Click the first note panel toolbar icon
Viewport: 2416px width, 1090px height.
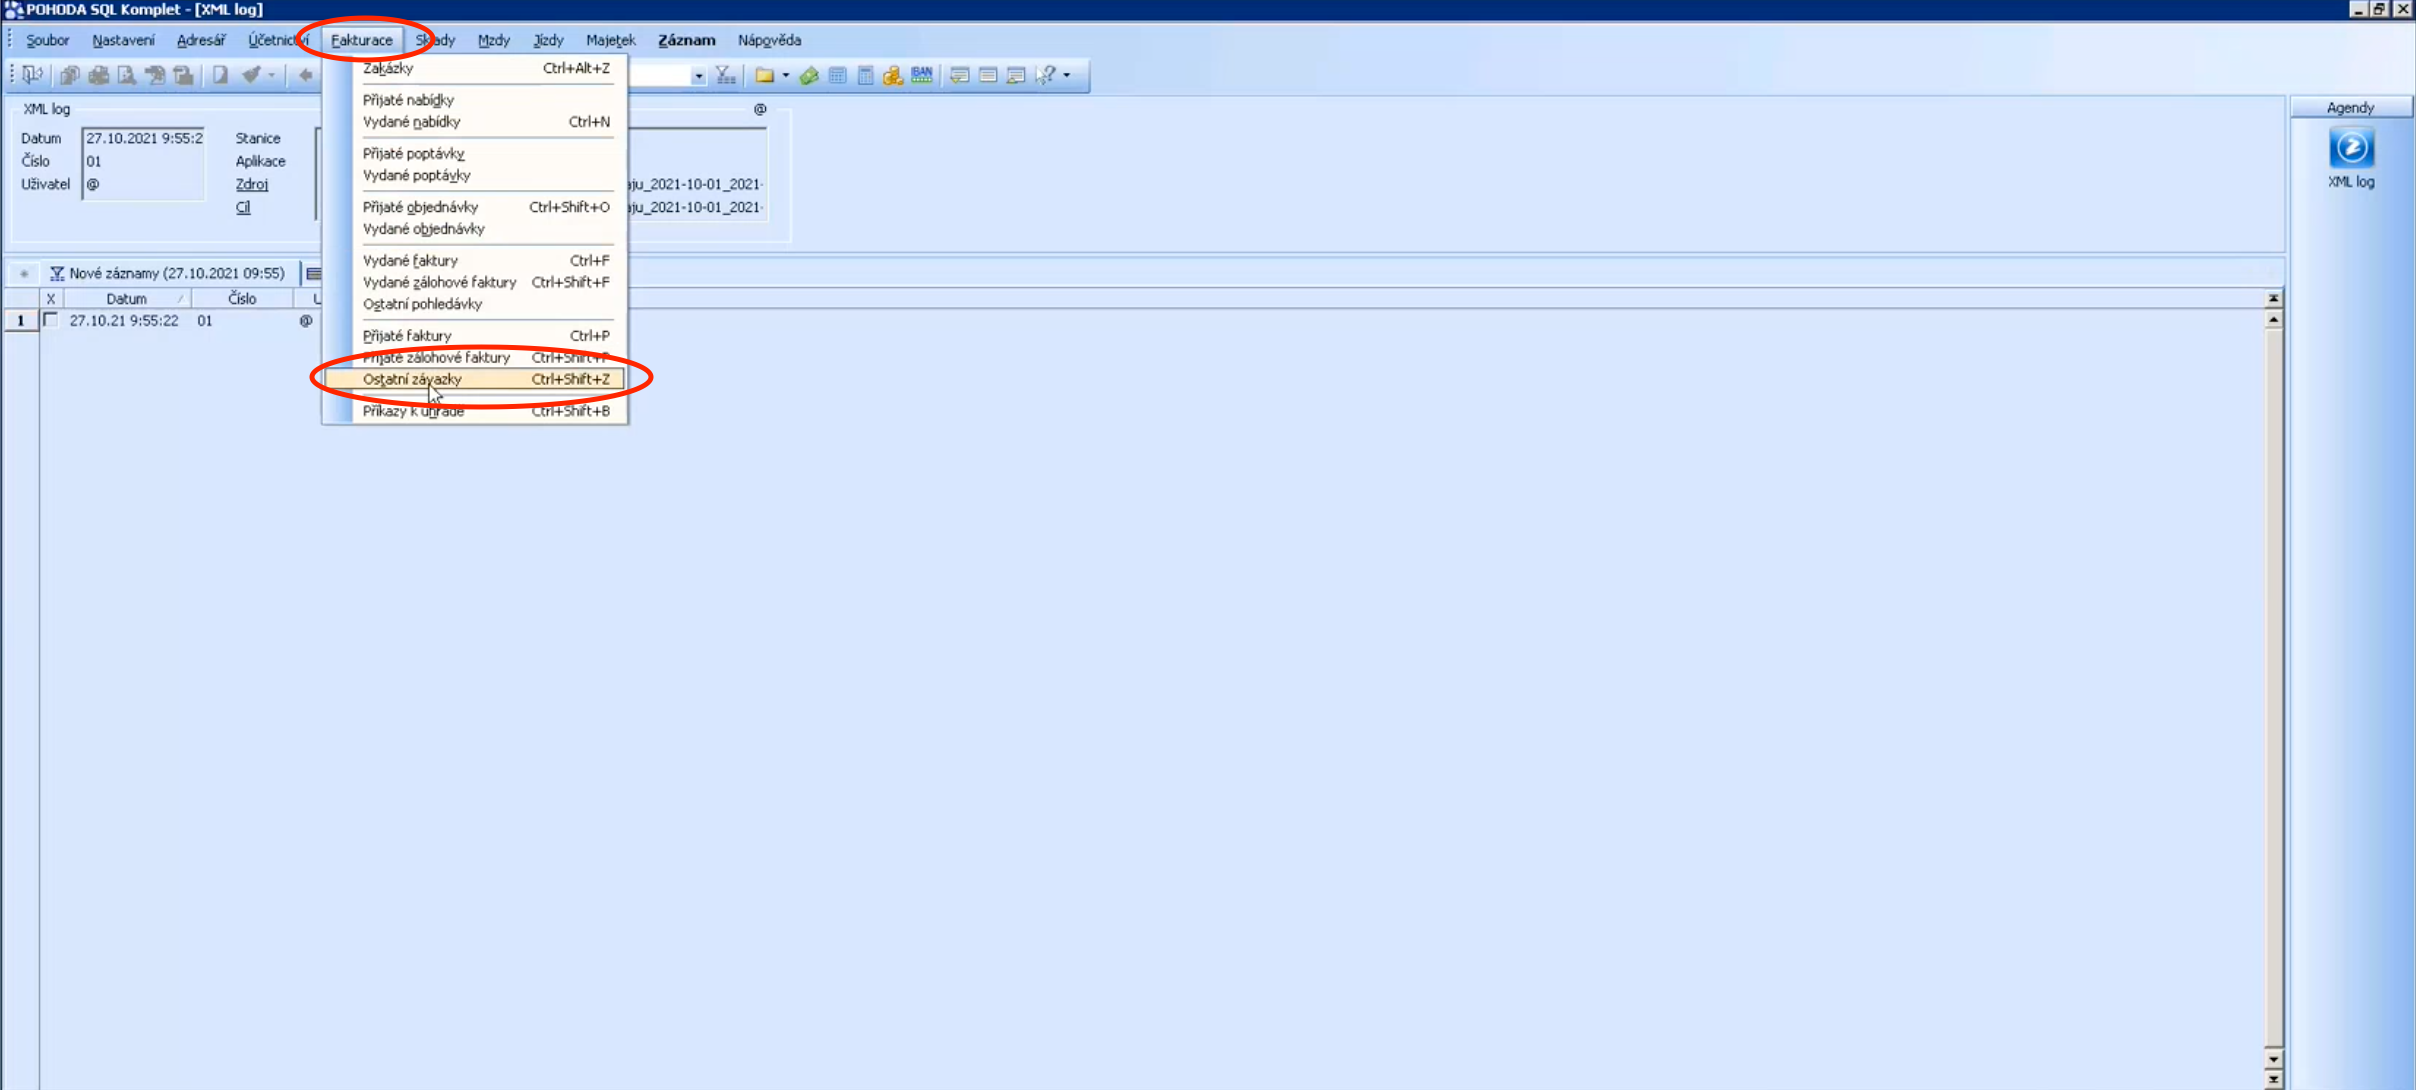coord(959,75)
